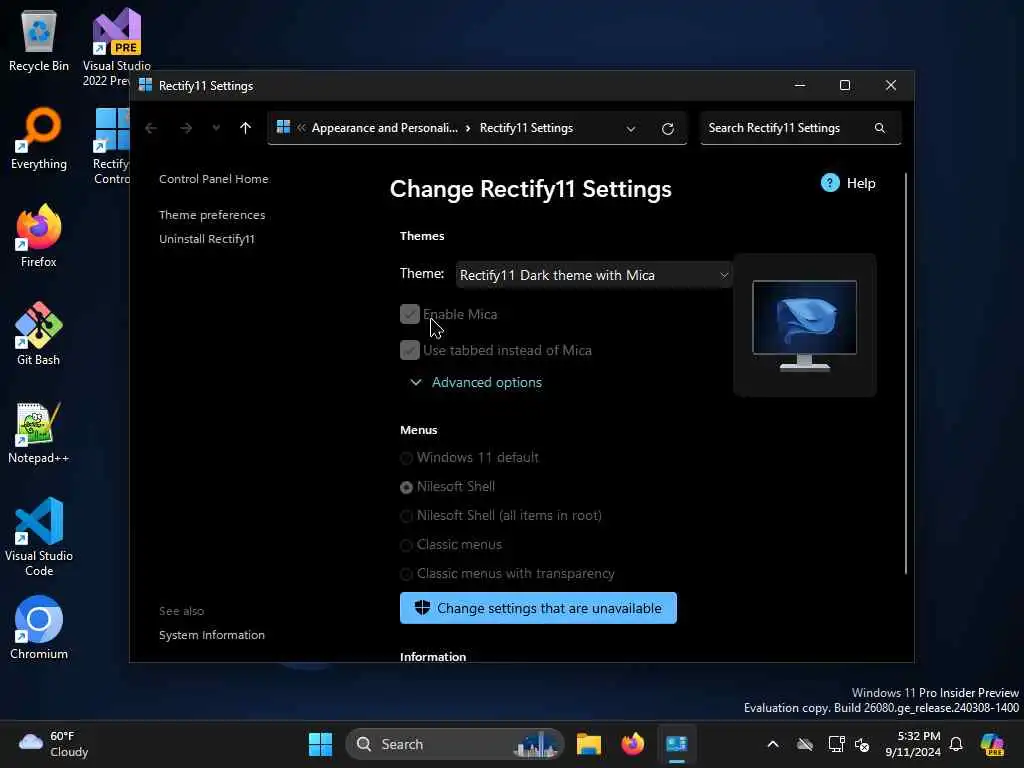Click Change settings that are unavailable button

pos(538,608)
